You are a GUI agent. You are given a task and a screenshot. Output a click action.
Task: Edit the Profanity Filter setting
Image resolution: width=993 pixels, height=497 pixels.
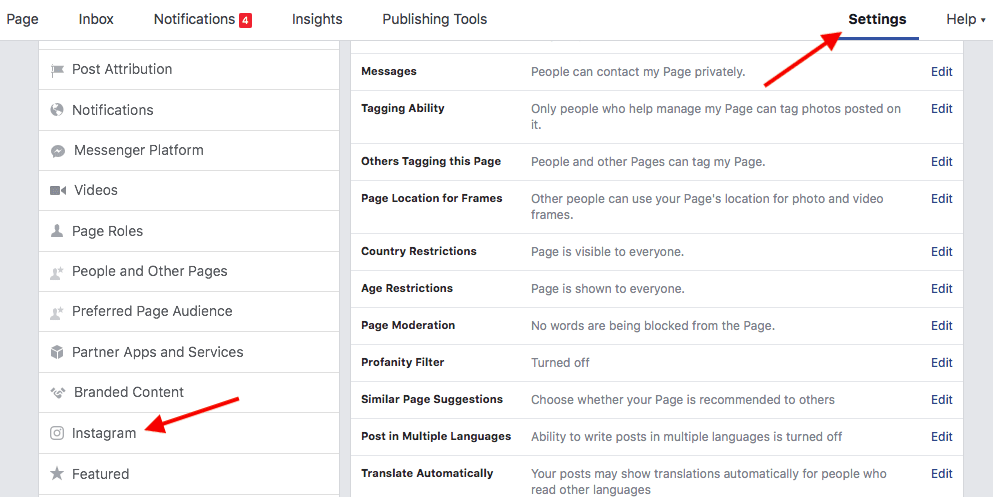941,362
